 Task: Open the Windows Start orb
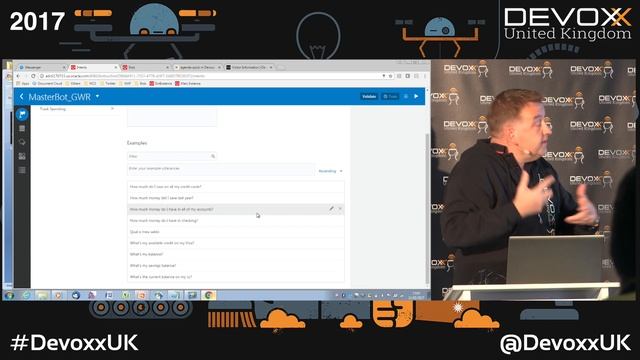click(9, 295)
